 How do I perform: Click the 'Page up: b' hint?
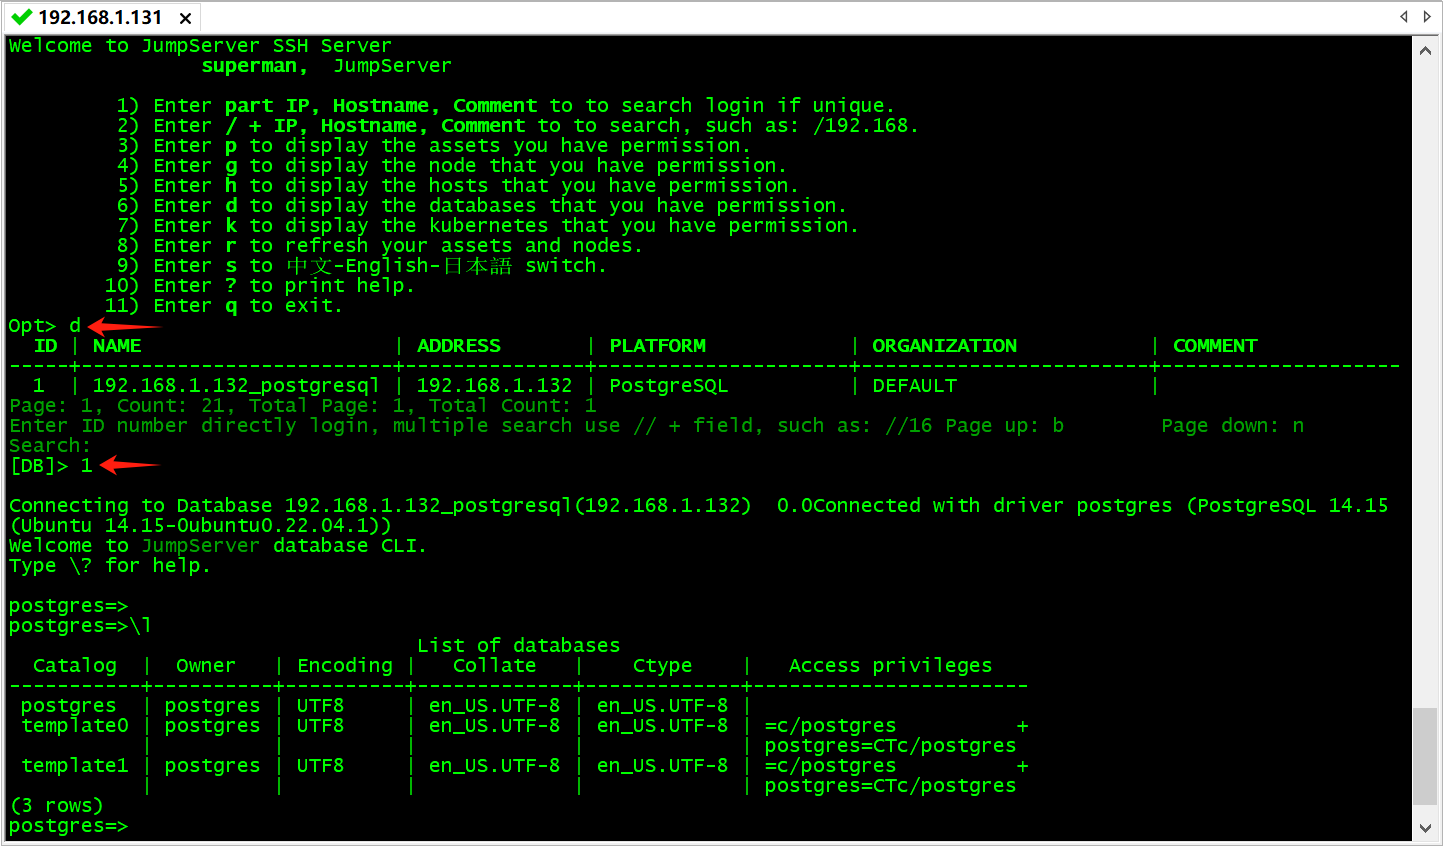(x=1005, y=426)
